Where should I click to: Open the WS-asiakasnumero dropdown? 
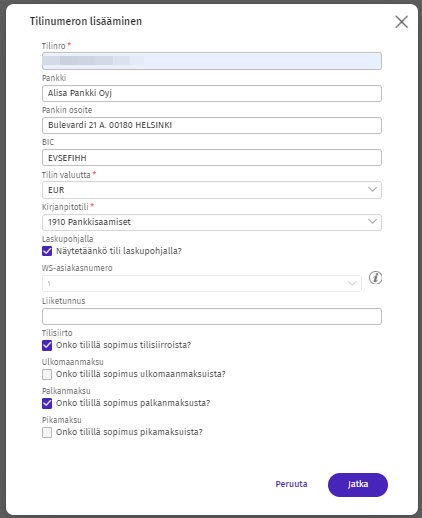[202, 284]
